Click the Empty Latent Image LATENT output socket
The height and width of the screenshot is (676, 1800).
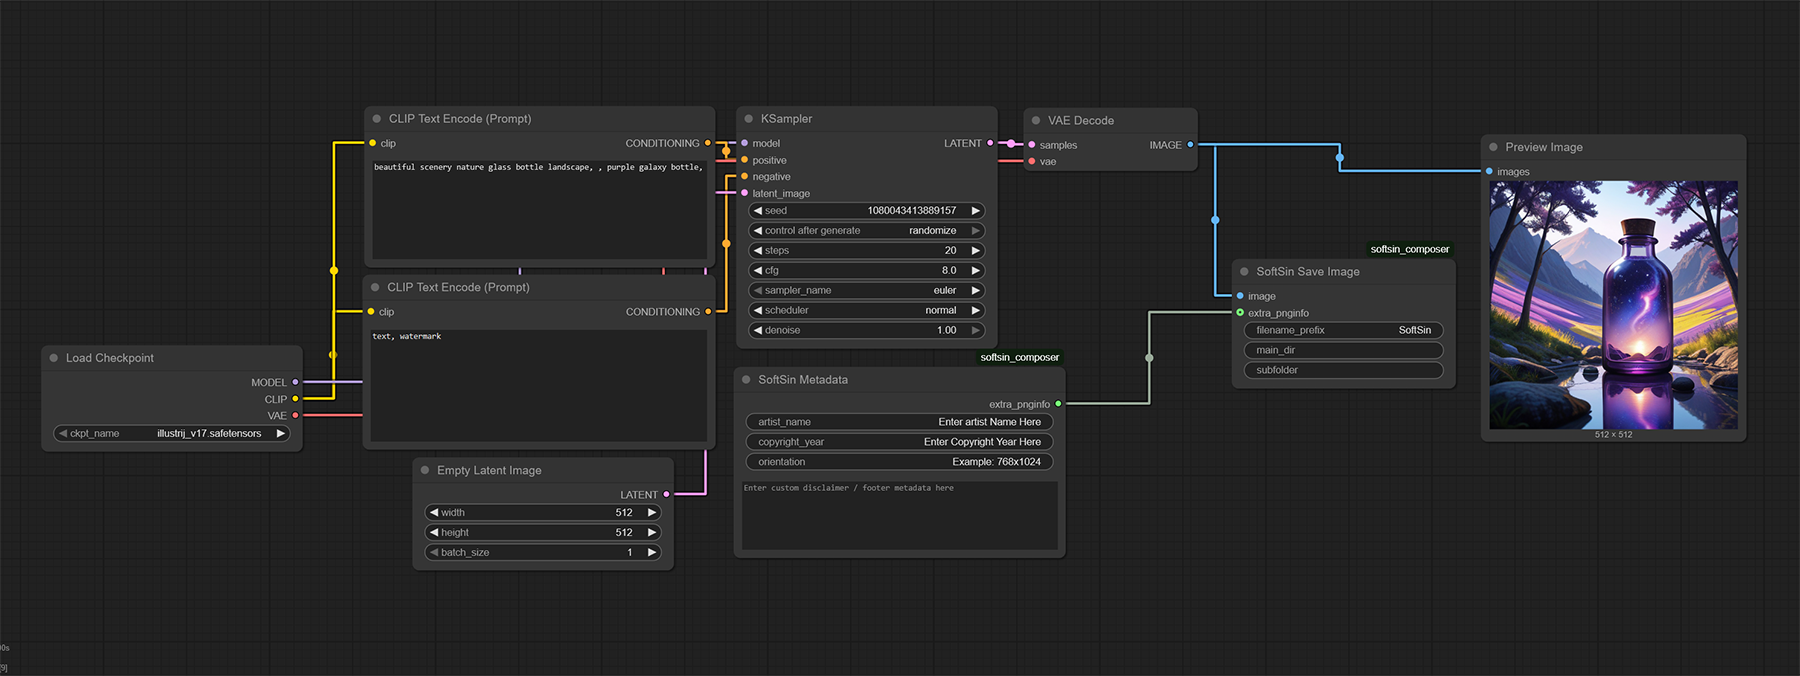pyautogui.click(x=666, y=494)
